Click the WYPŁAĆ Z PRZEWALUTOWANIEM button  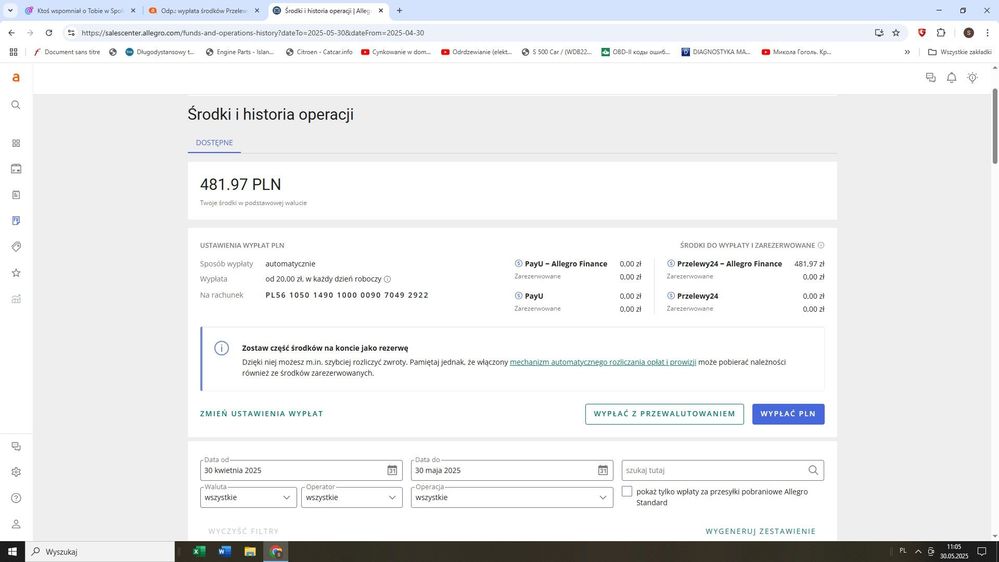click(x=665, y=414)
